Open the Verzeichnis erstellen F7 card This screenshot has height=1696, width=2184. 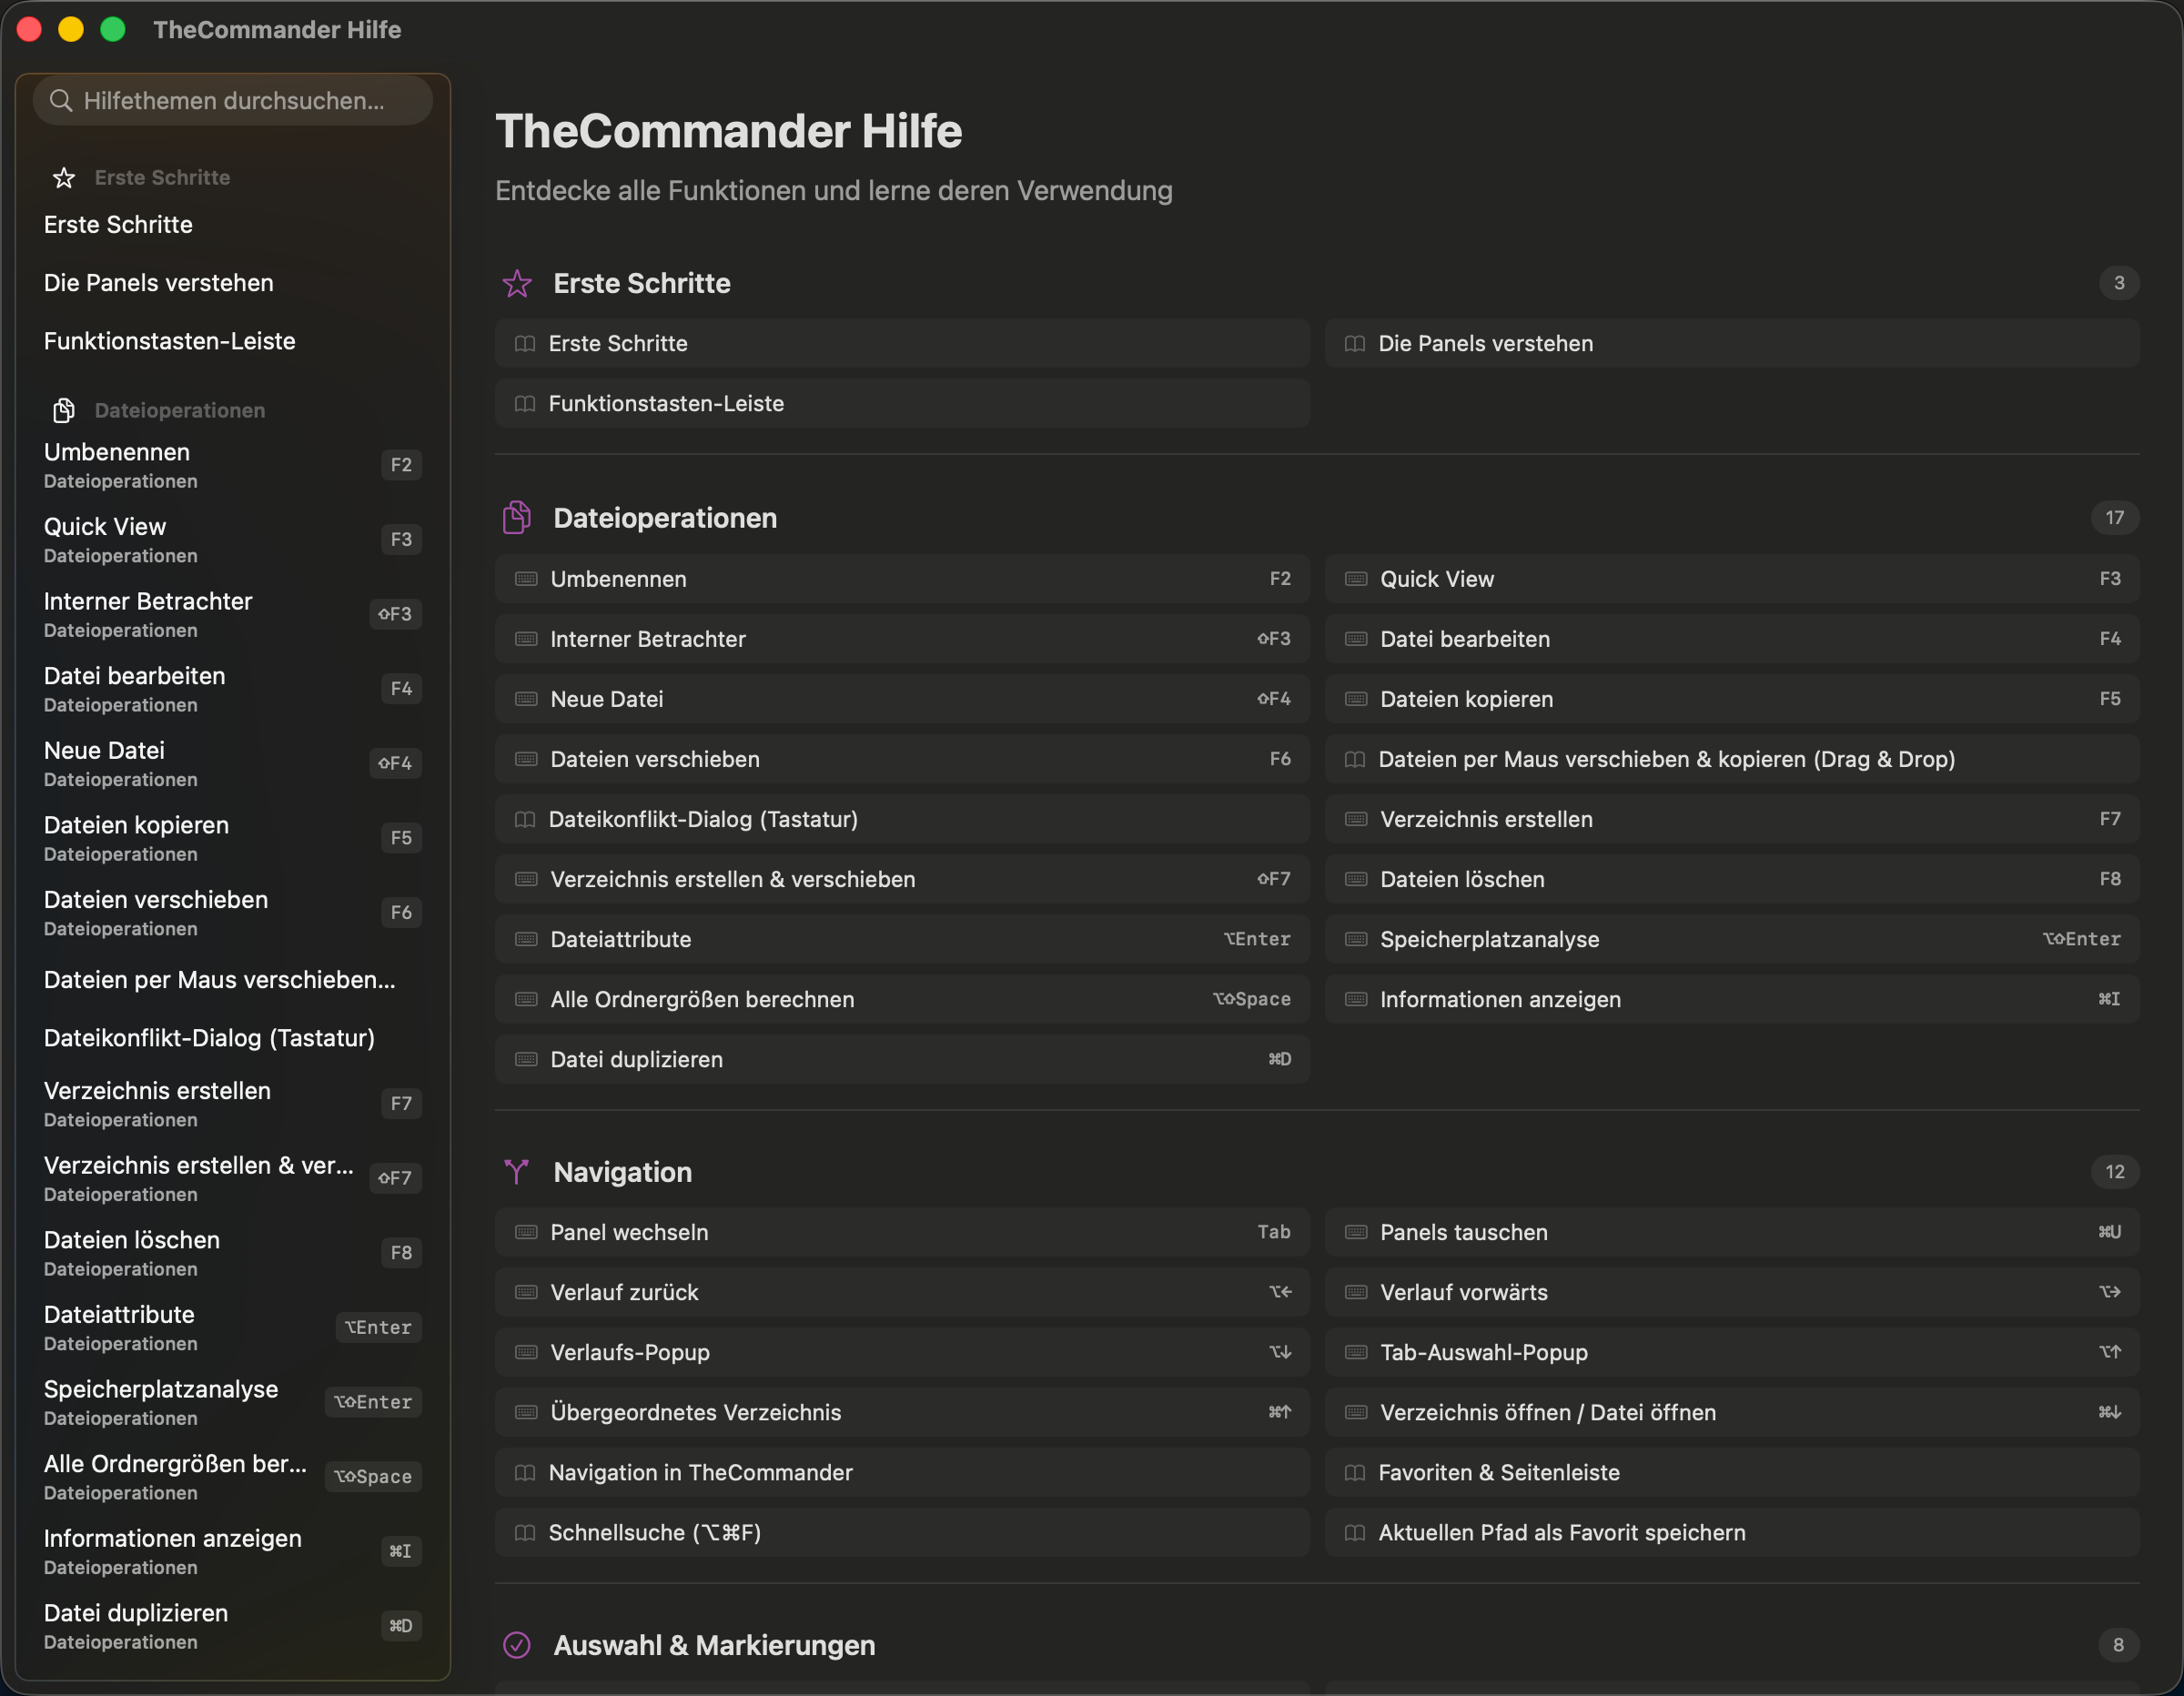[x=1732, y=819]
